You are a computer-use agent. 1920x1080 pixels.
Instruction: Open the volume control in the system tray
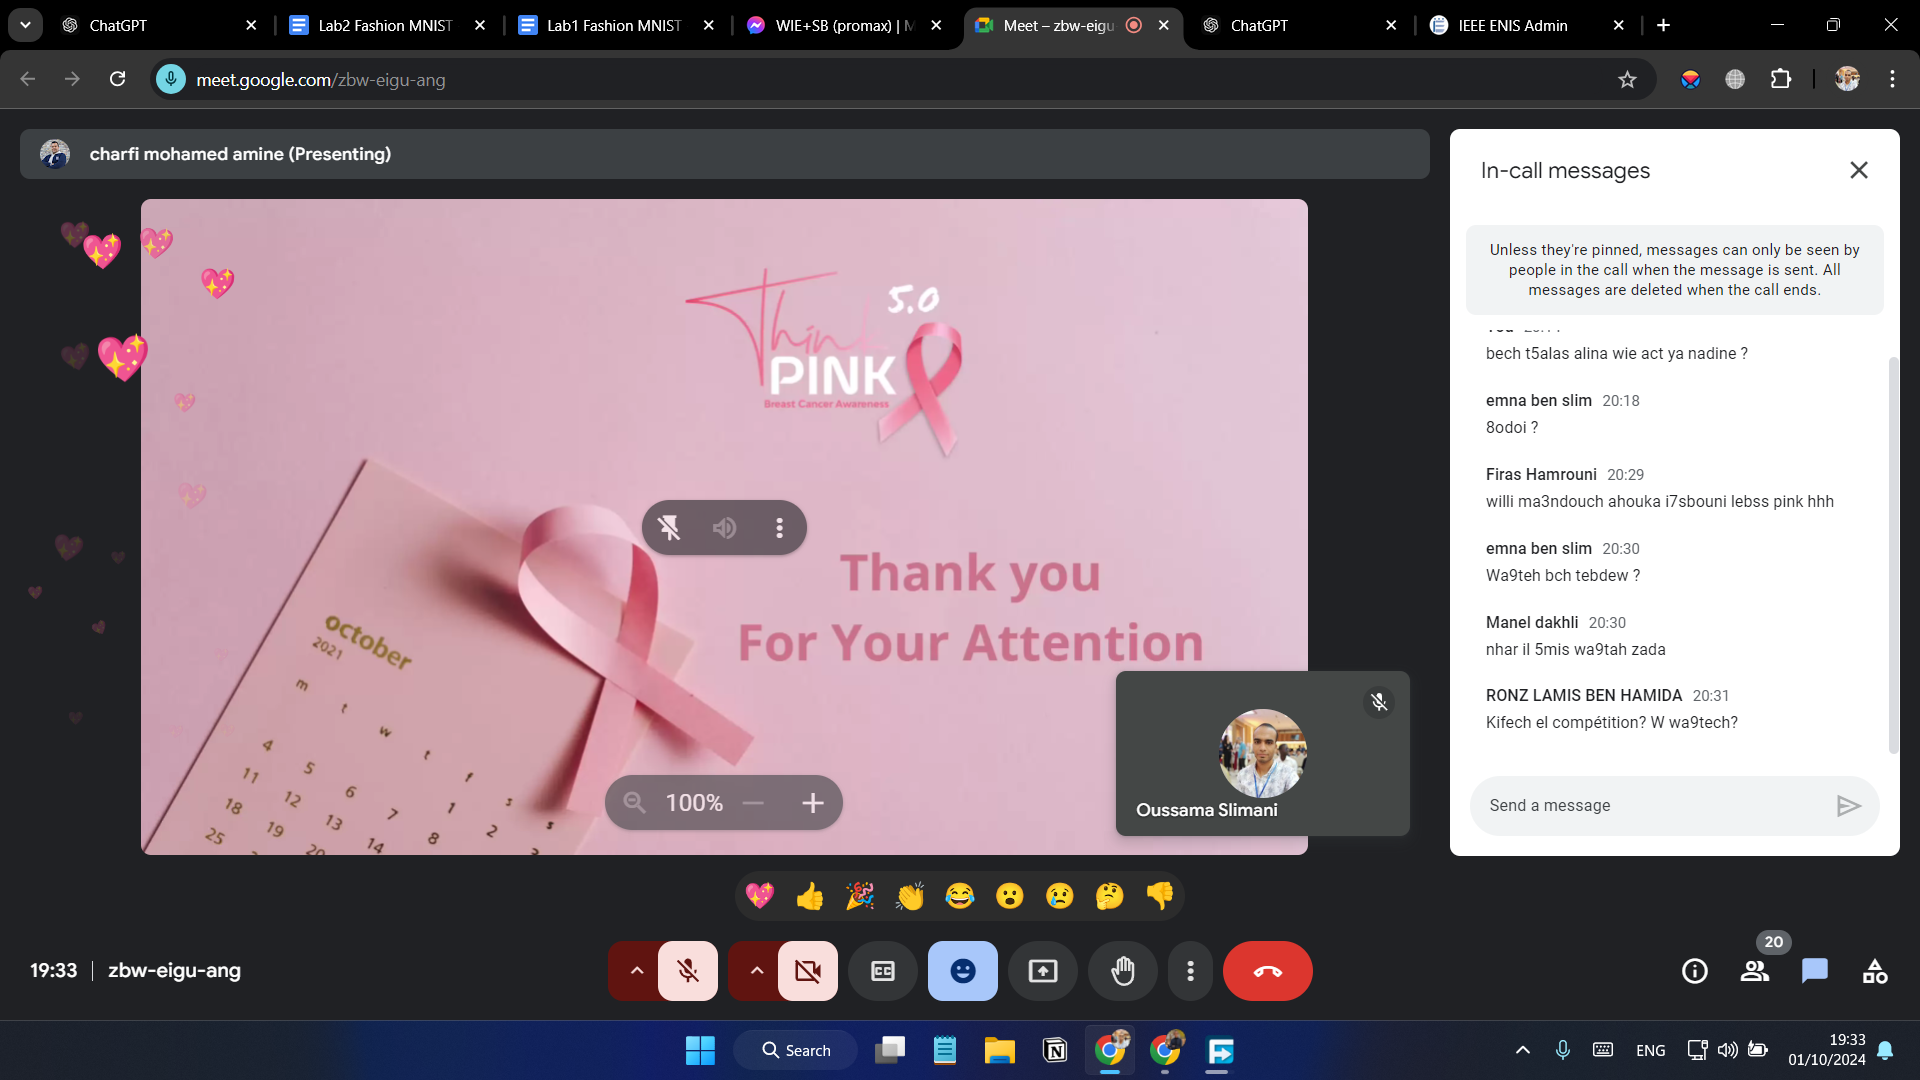(x=1727, y=1050)
